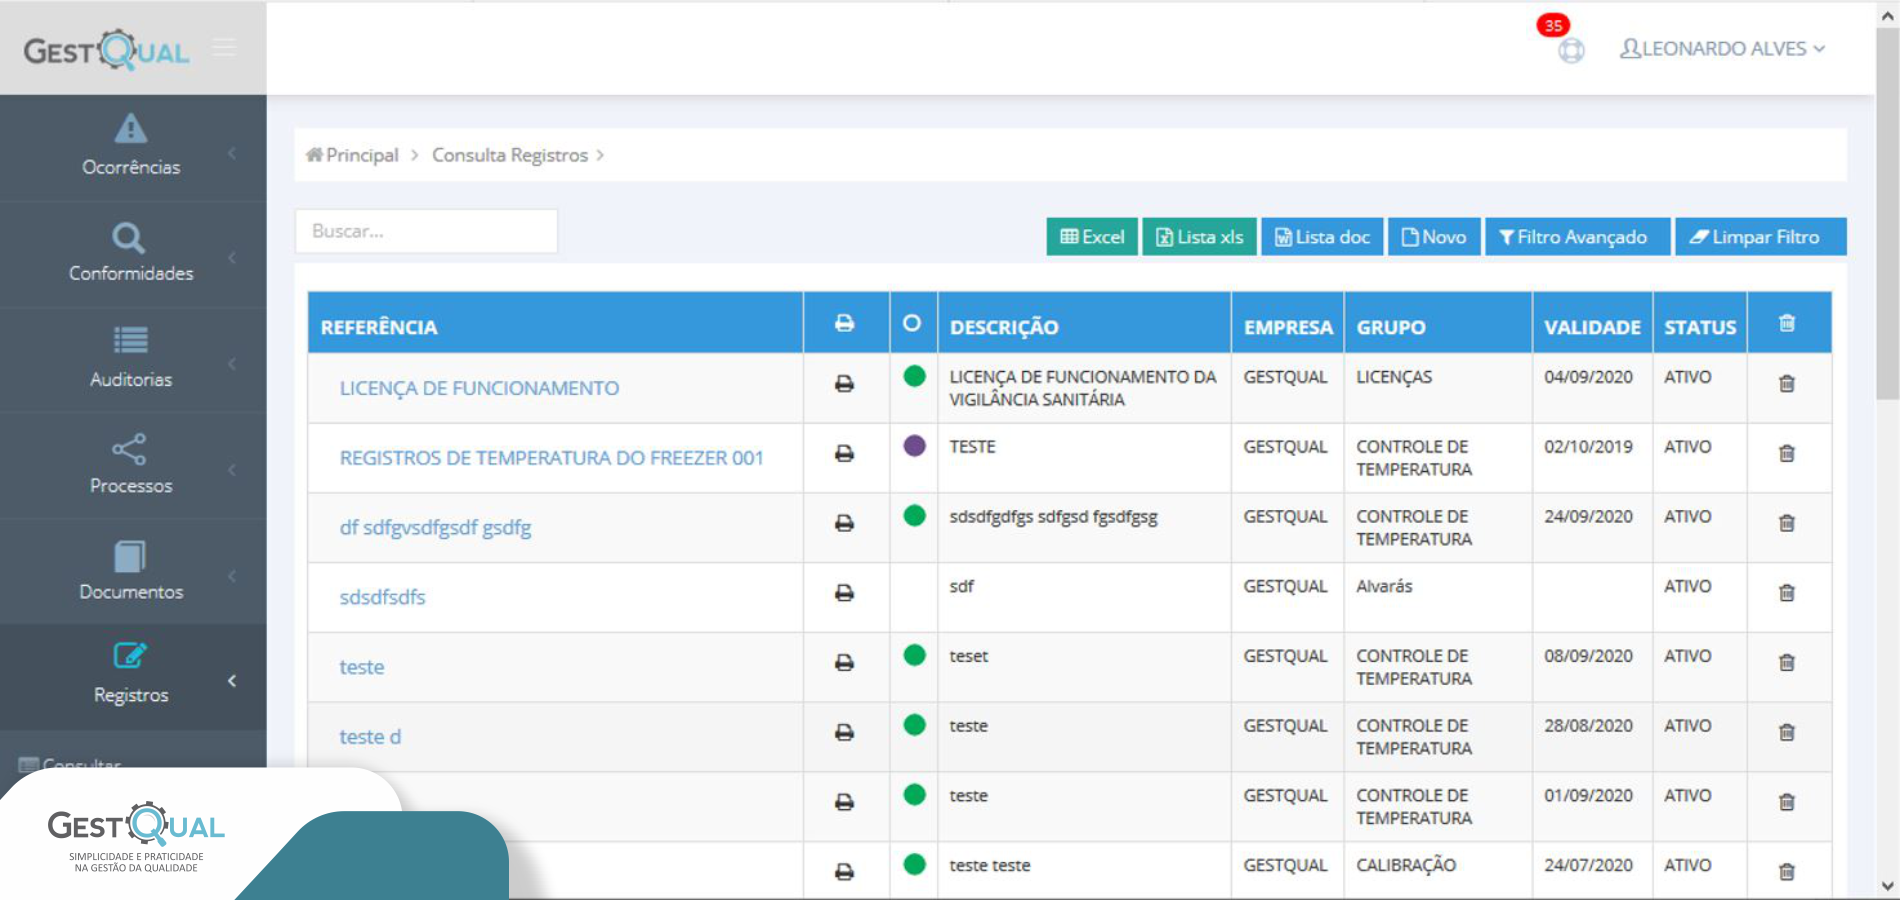Open the Filtro Avançado button
Viewport: 1900px width, 900px height.
pyautogui.click(x=1578, y=237)
